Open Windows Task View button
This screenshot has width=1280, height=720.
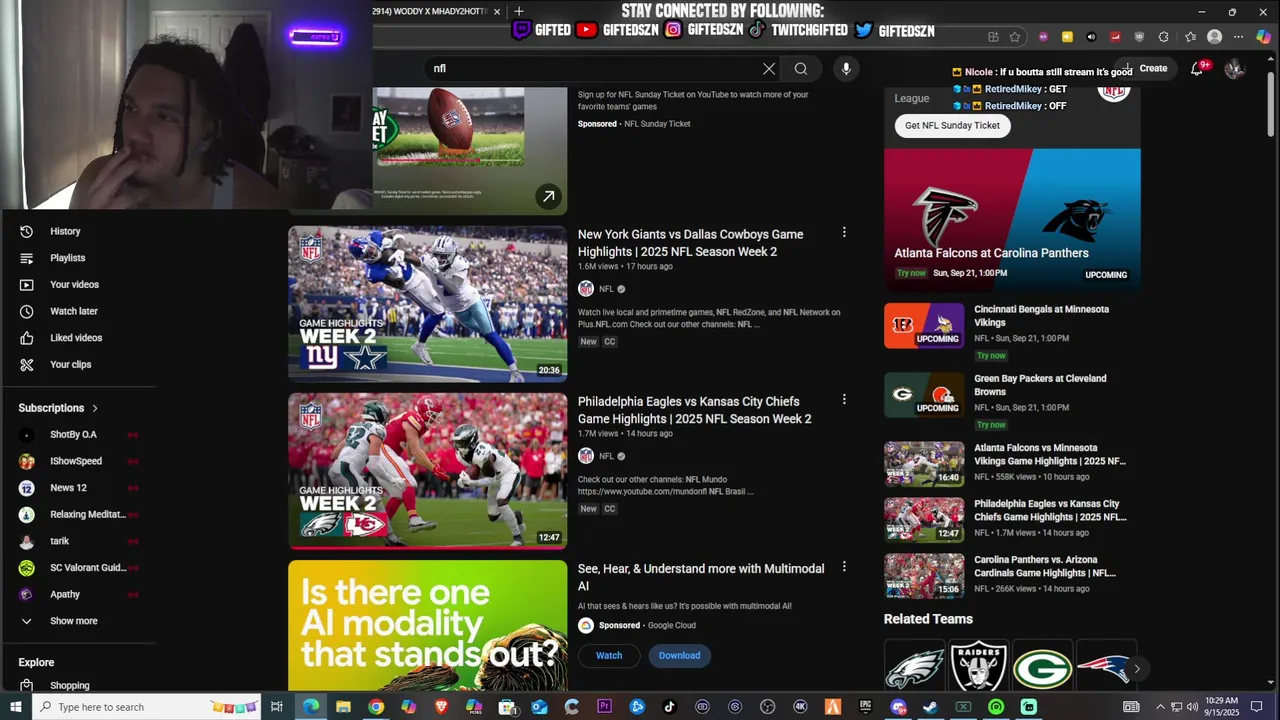(277, 707)
